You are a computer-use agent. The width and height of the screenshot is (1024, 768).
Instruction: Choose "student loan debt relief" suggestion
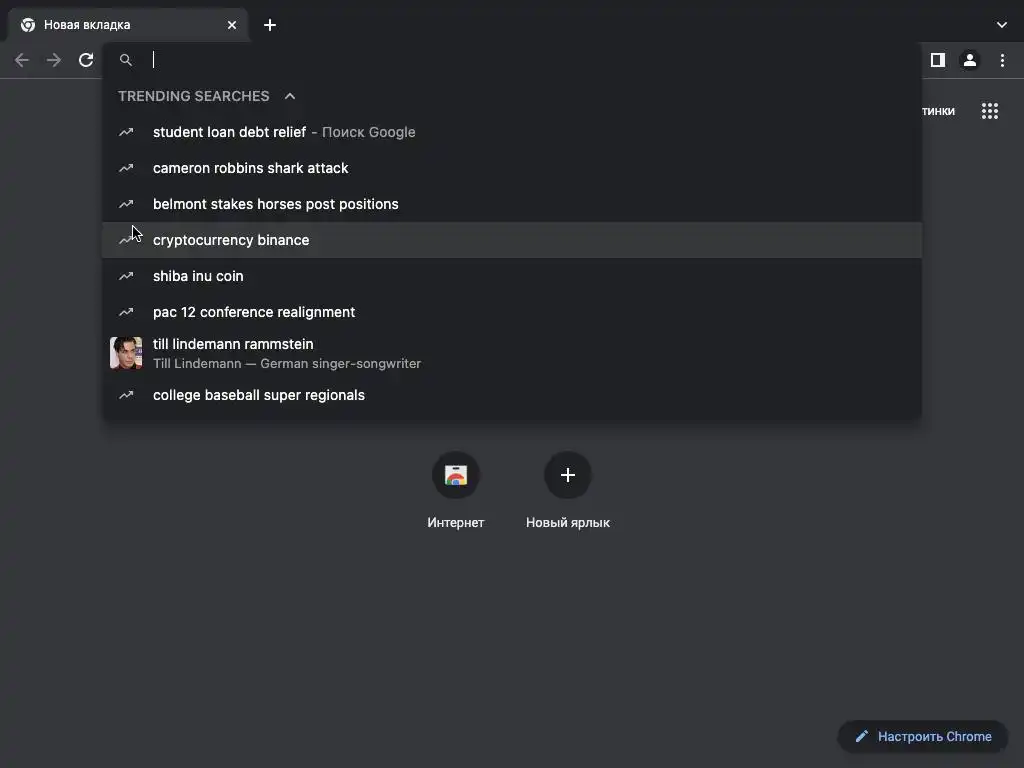pyautogui.click(x=230, y=132)
